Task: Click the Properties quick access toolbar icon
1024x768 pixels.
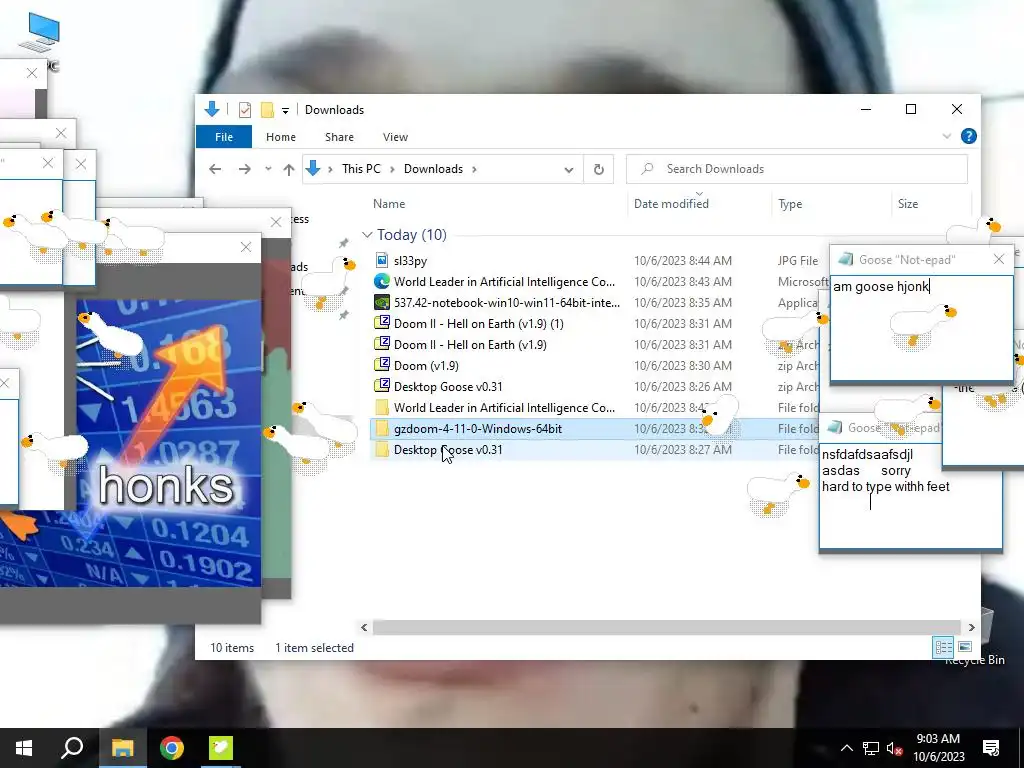Action: pos(245,110)
